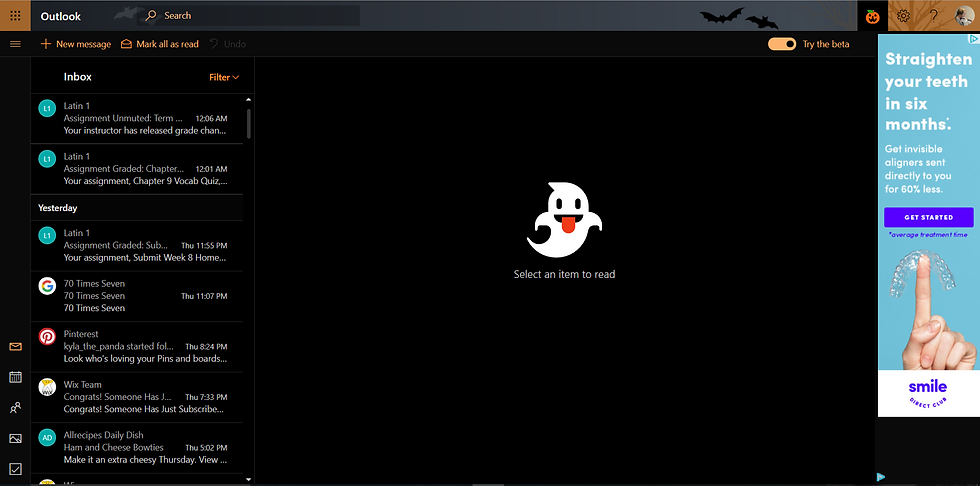Click the smile Direct Club ad logo
The height and width of the screenshot is (486, 980).
click(928, 394)
